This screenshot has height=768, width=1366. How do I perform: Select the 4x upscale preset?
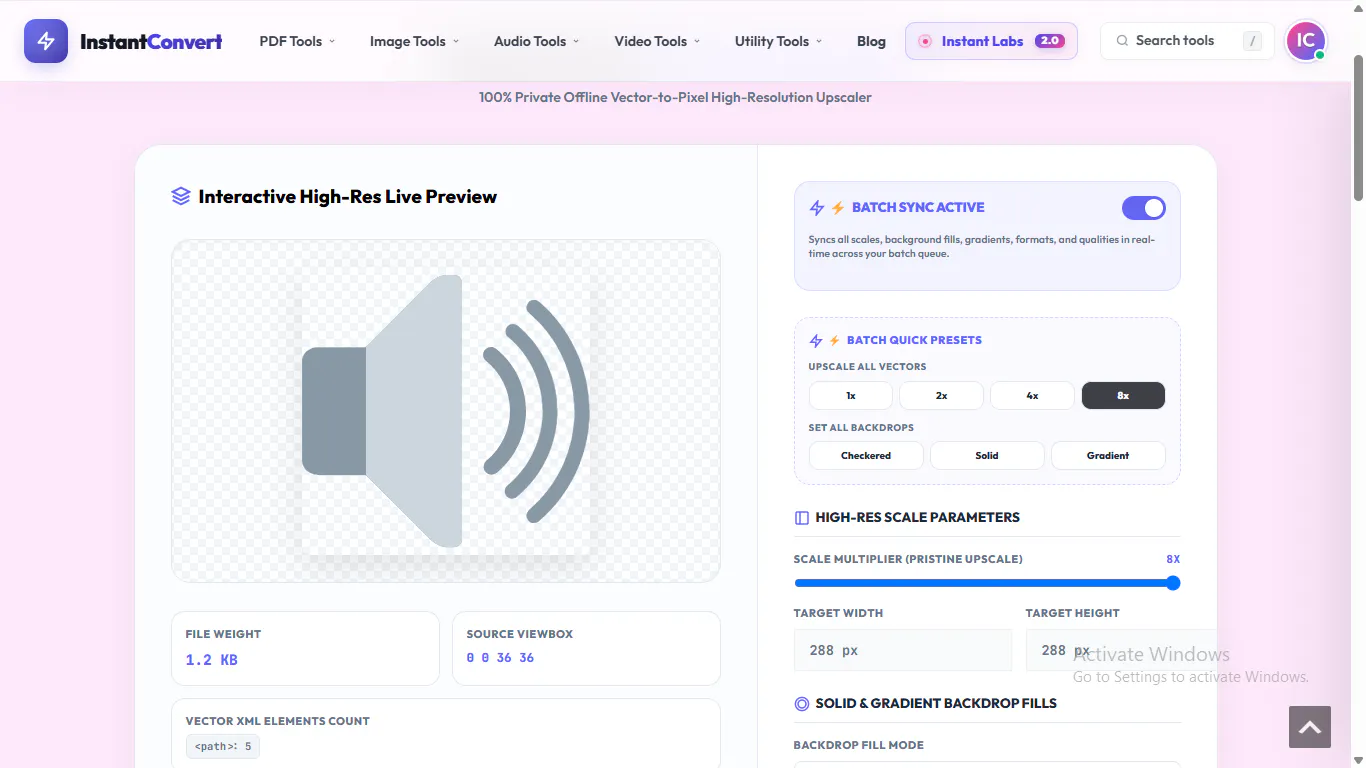(x=1032, y=396)
